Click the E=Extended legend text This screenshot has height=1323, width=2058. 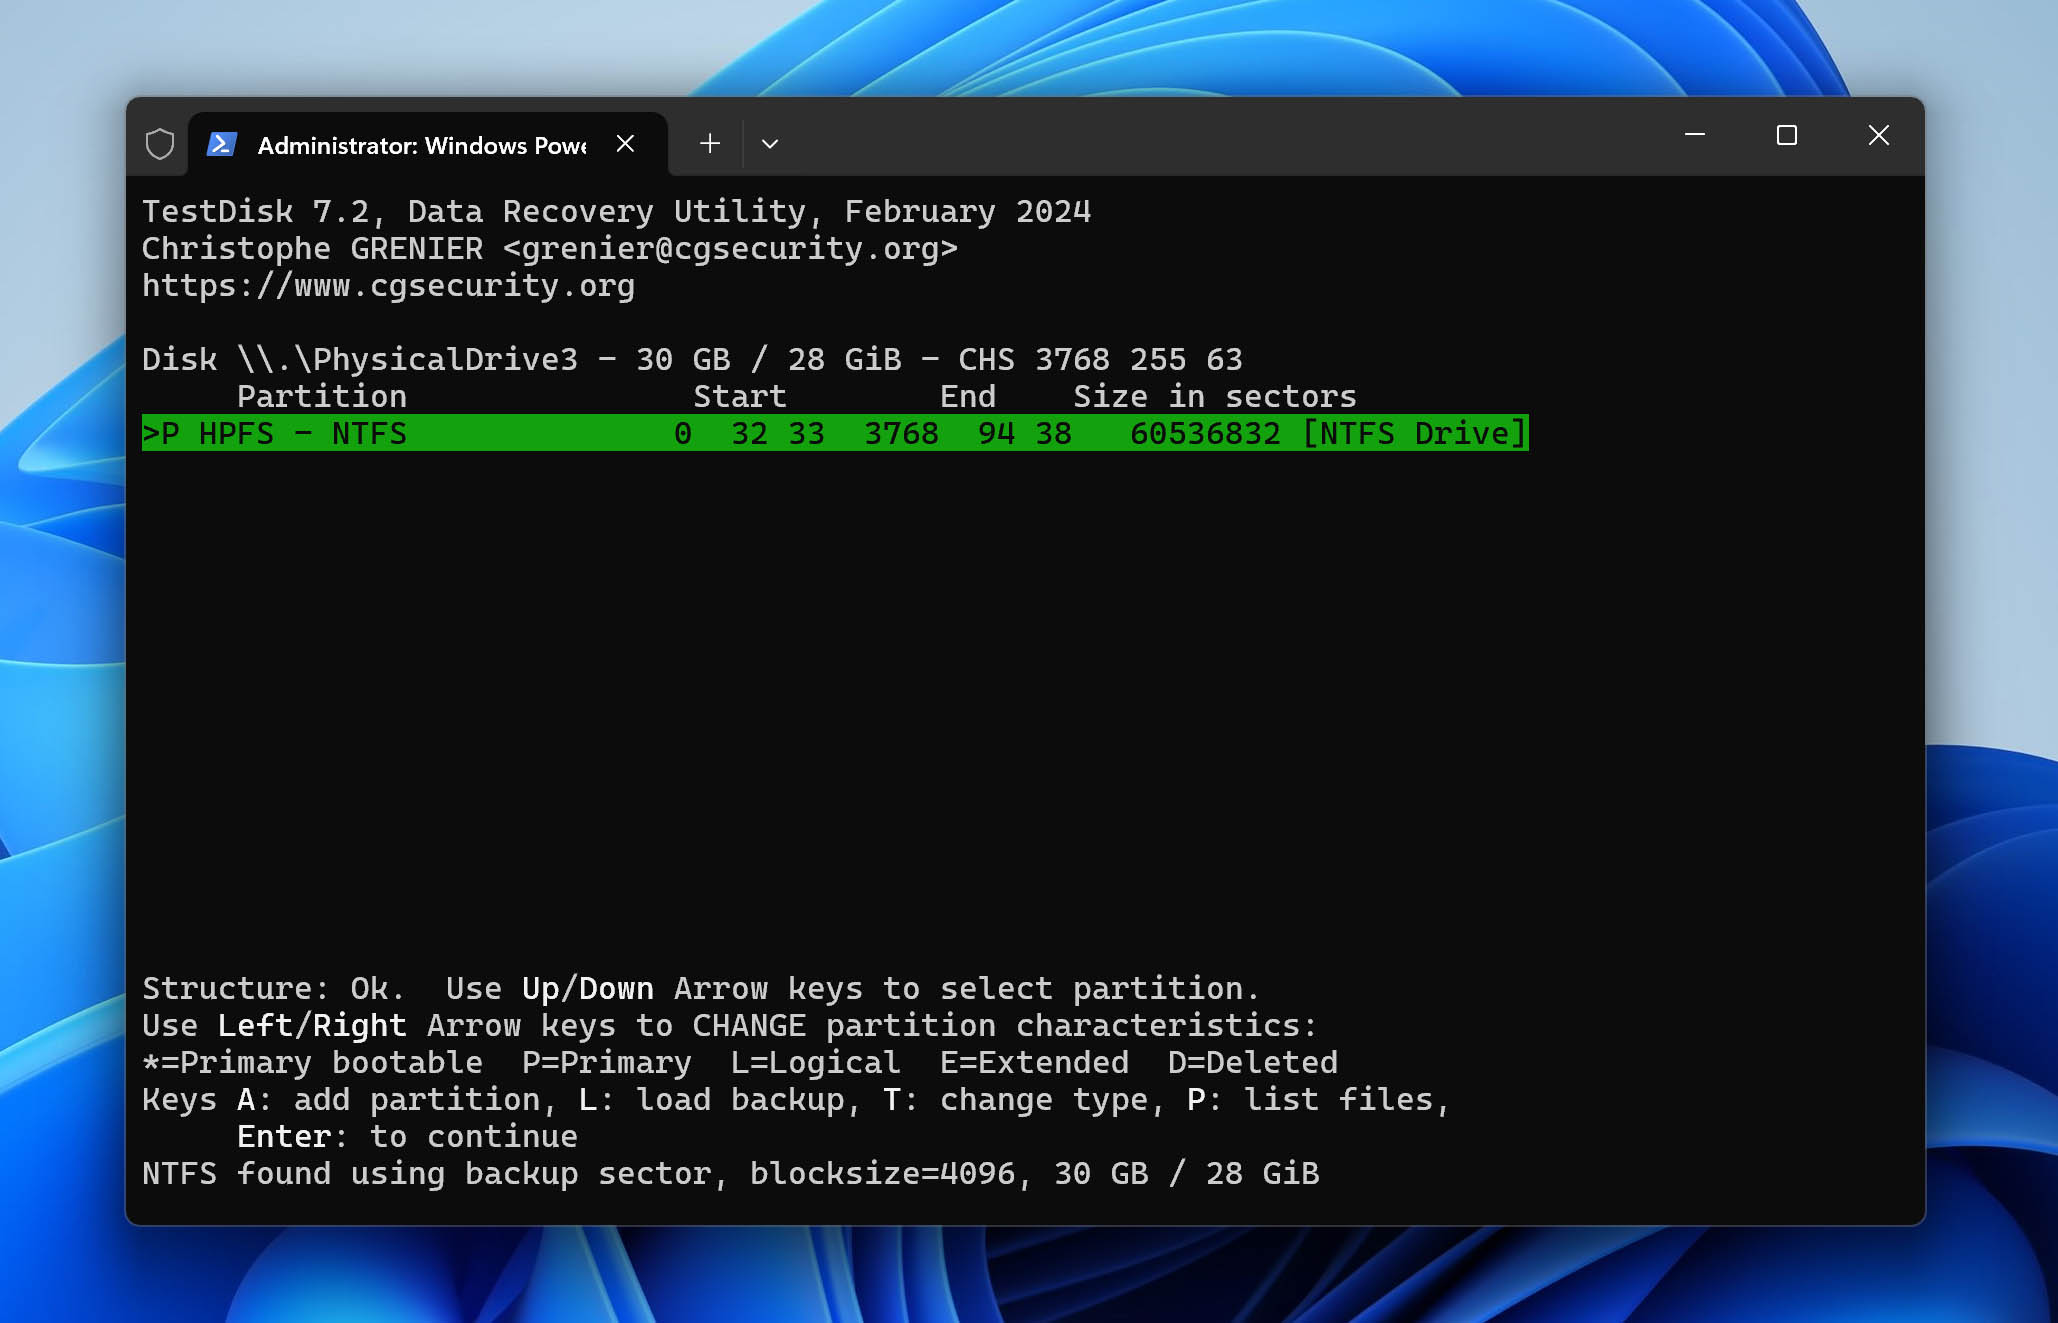[1034, 1063]
